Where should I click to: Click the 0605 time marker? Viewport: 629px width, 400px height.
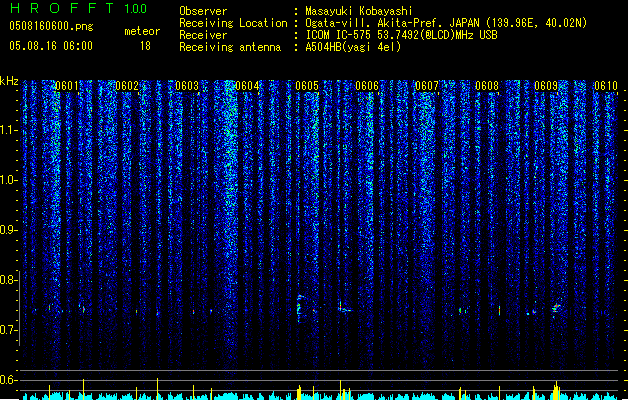[307, 86]
